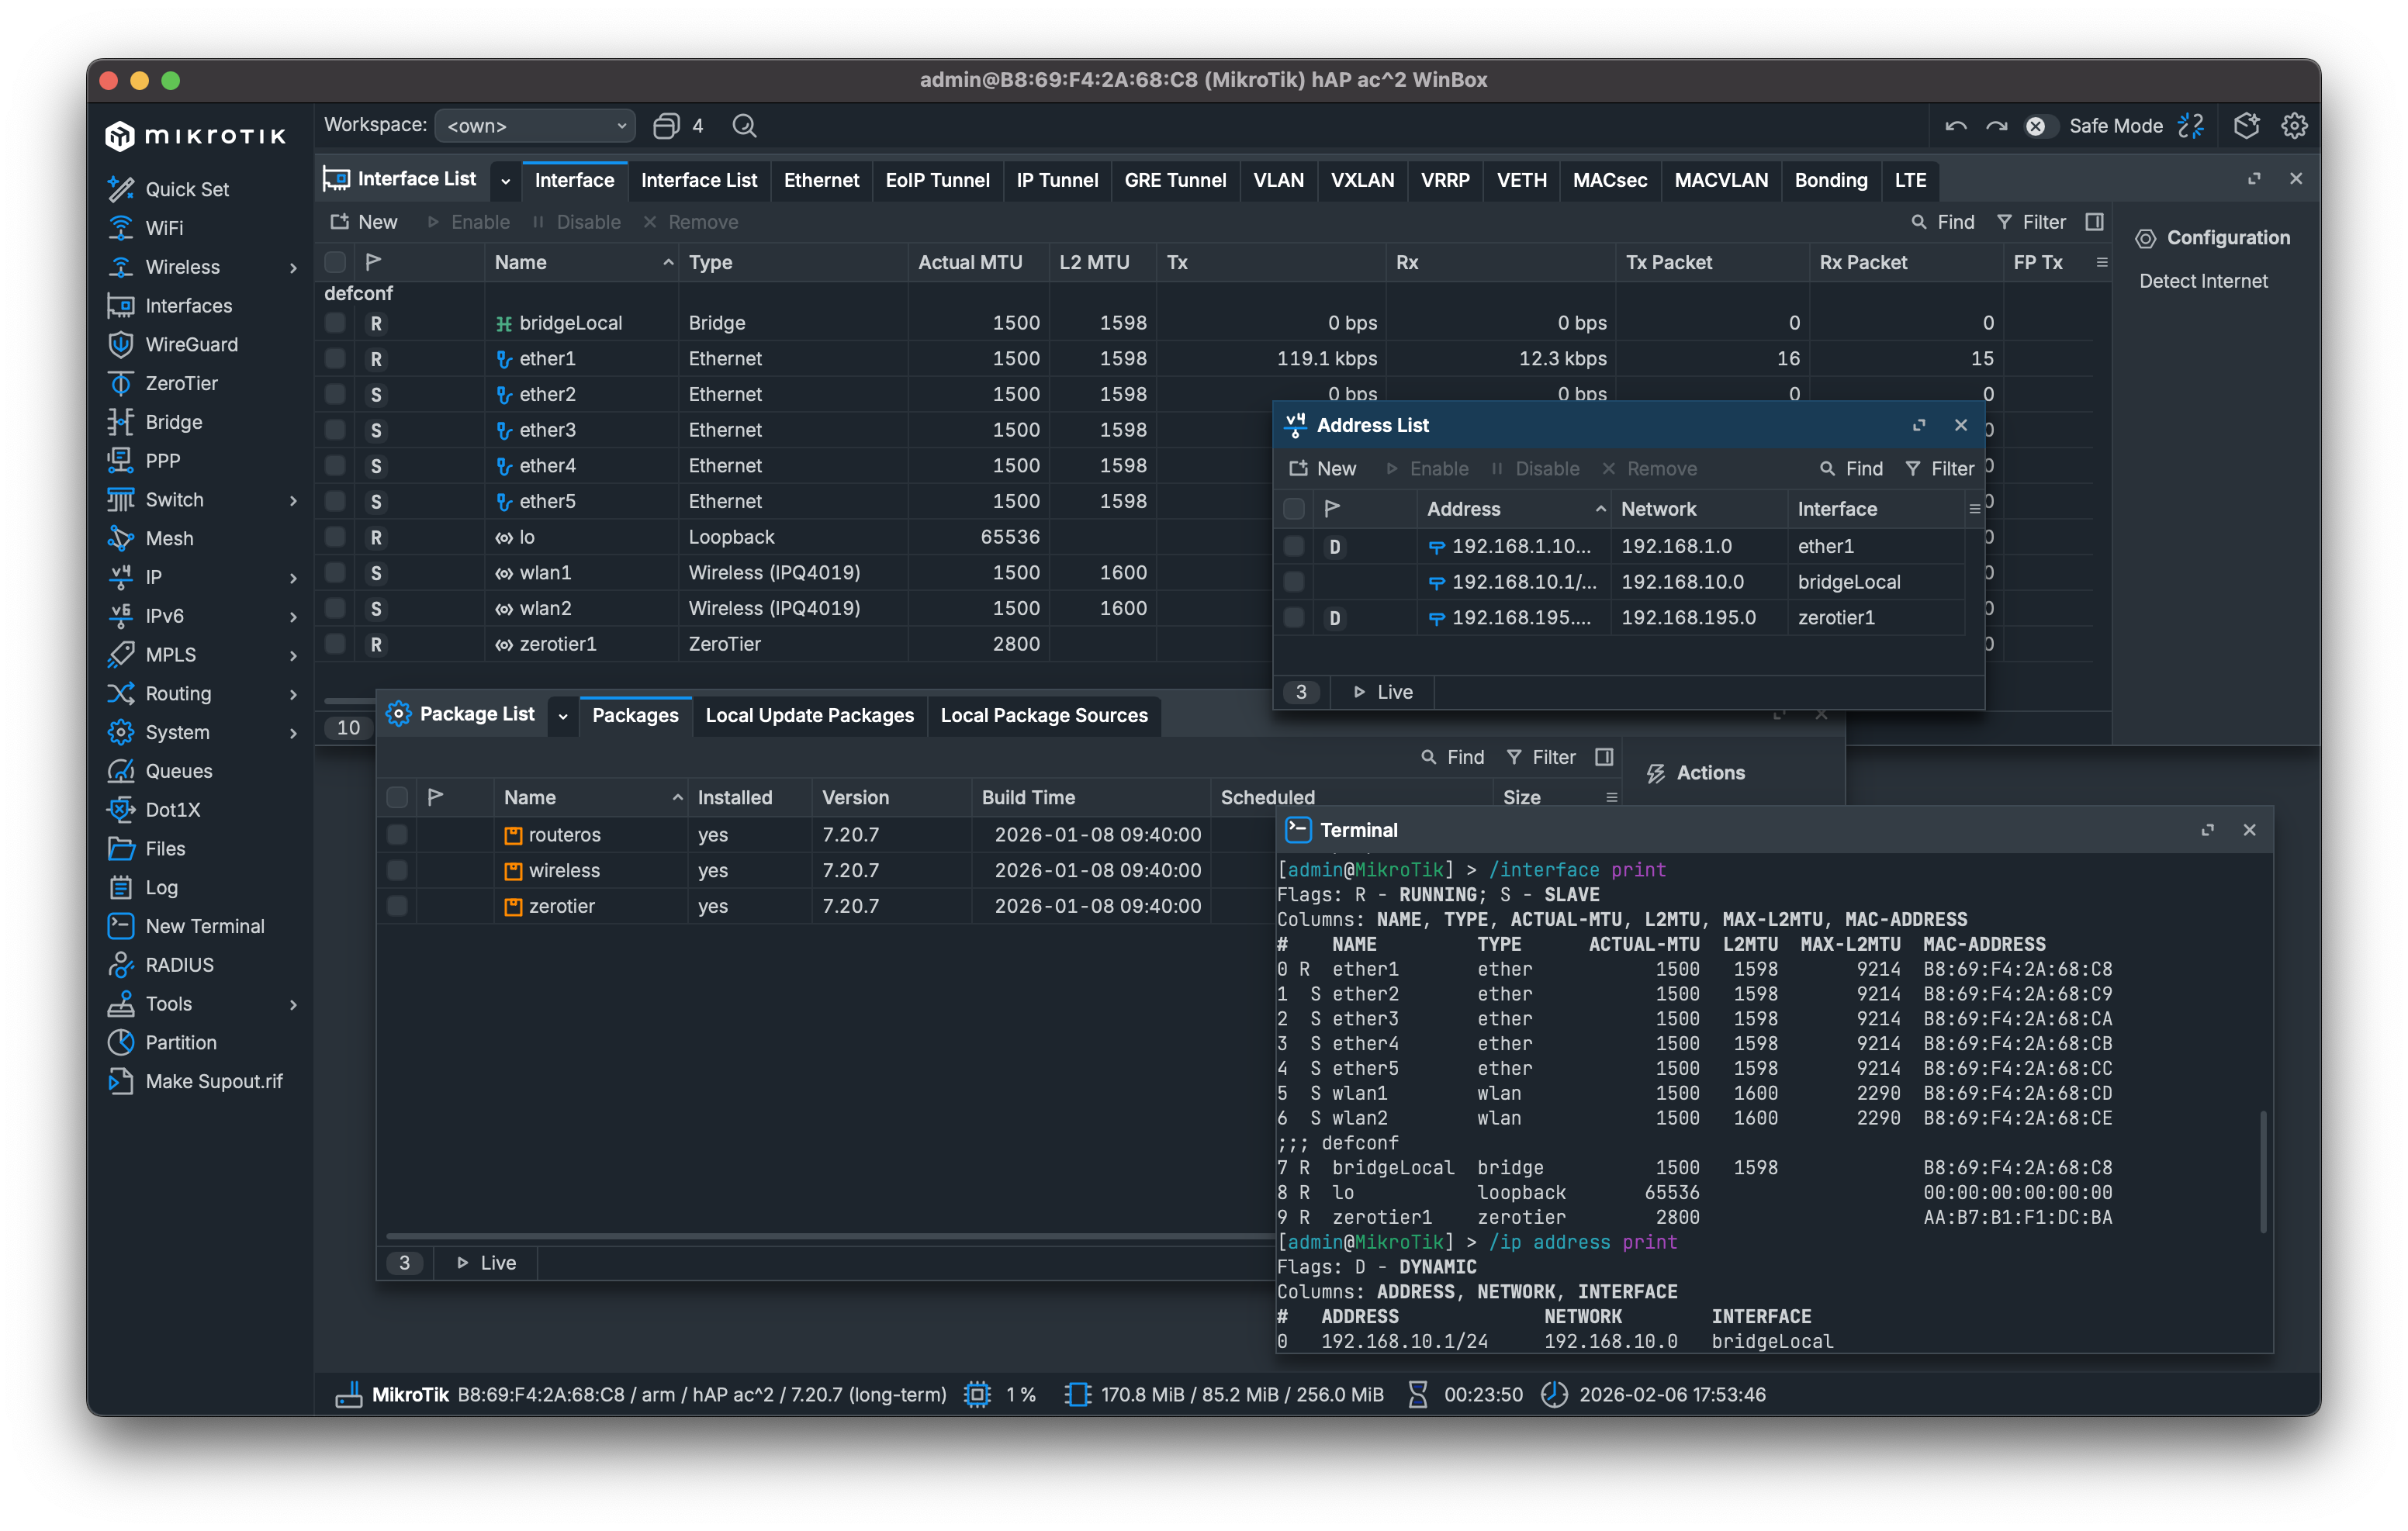This screenshot has width=2408, height=1531.
Task: Check the ether1 row checkbox
Action: 335,358
